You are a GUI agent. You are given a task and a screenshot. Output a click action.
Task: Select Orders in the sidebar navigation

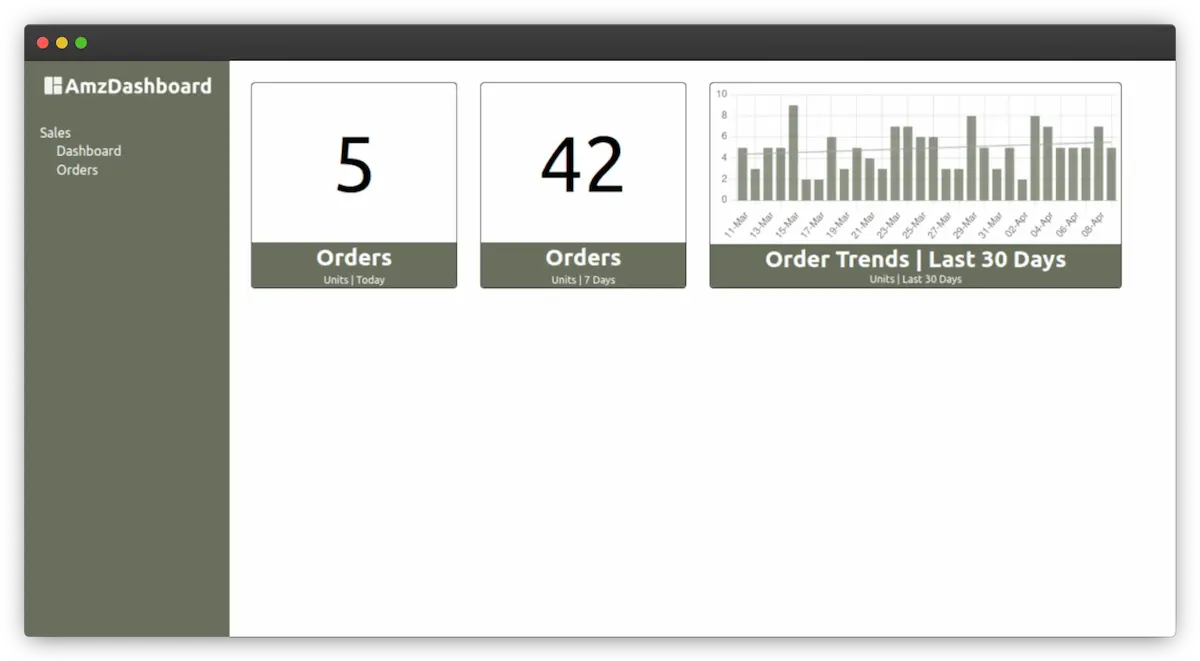pyautogui.click(x=77, y=169)
